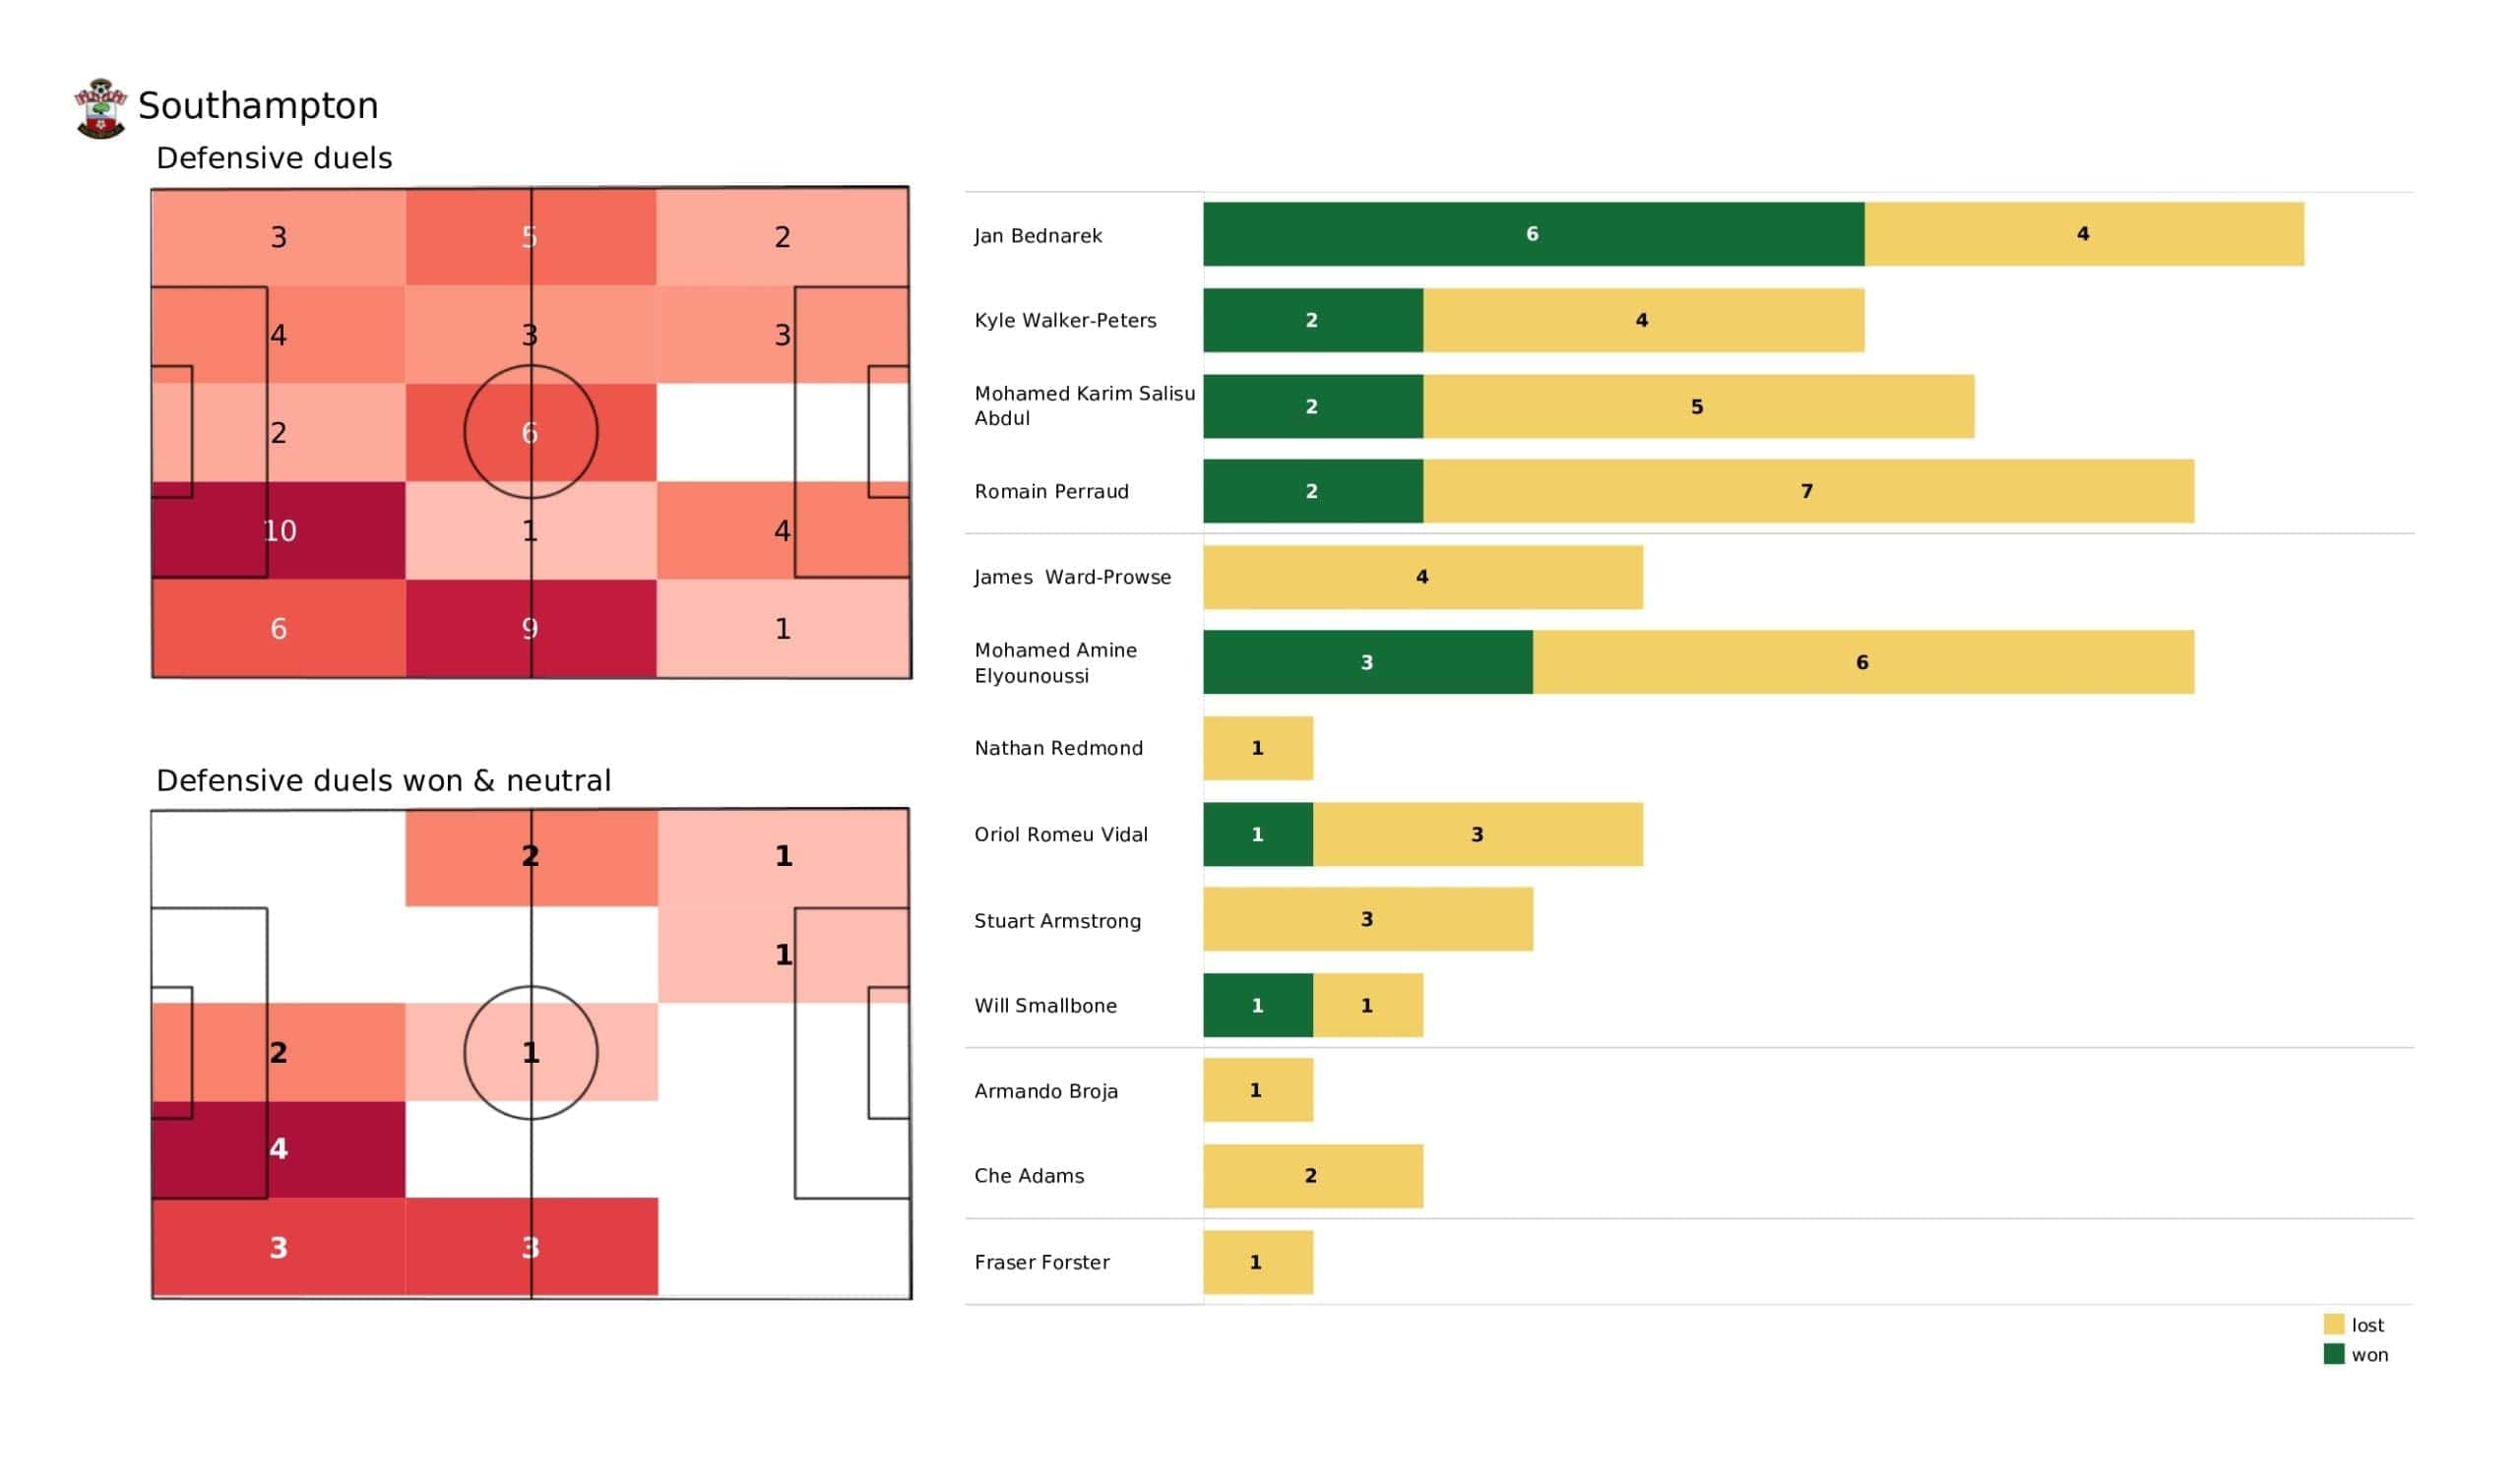The image size is (2520, 1480).
Task: Select Che Adams' lost bar showing 2
Action: point(1312,1176)
